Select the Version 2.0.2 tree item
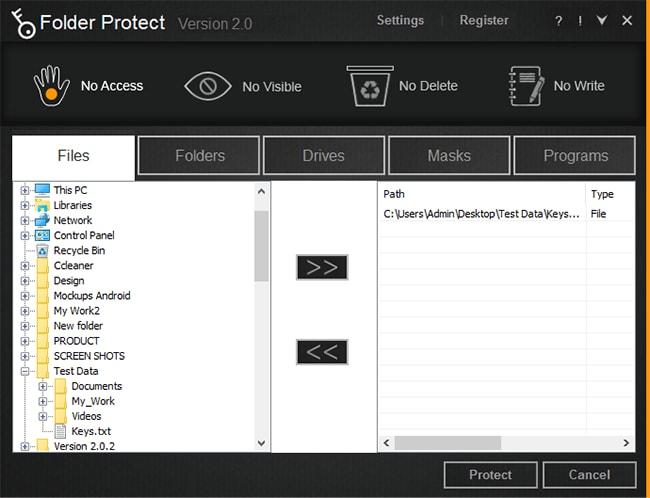Image resolution: width=650 pixels, height=498 pixels. point(84,447)
